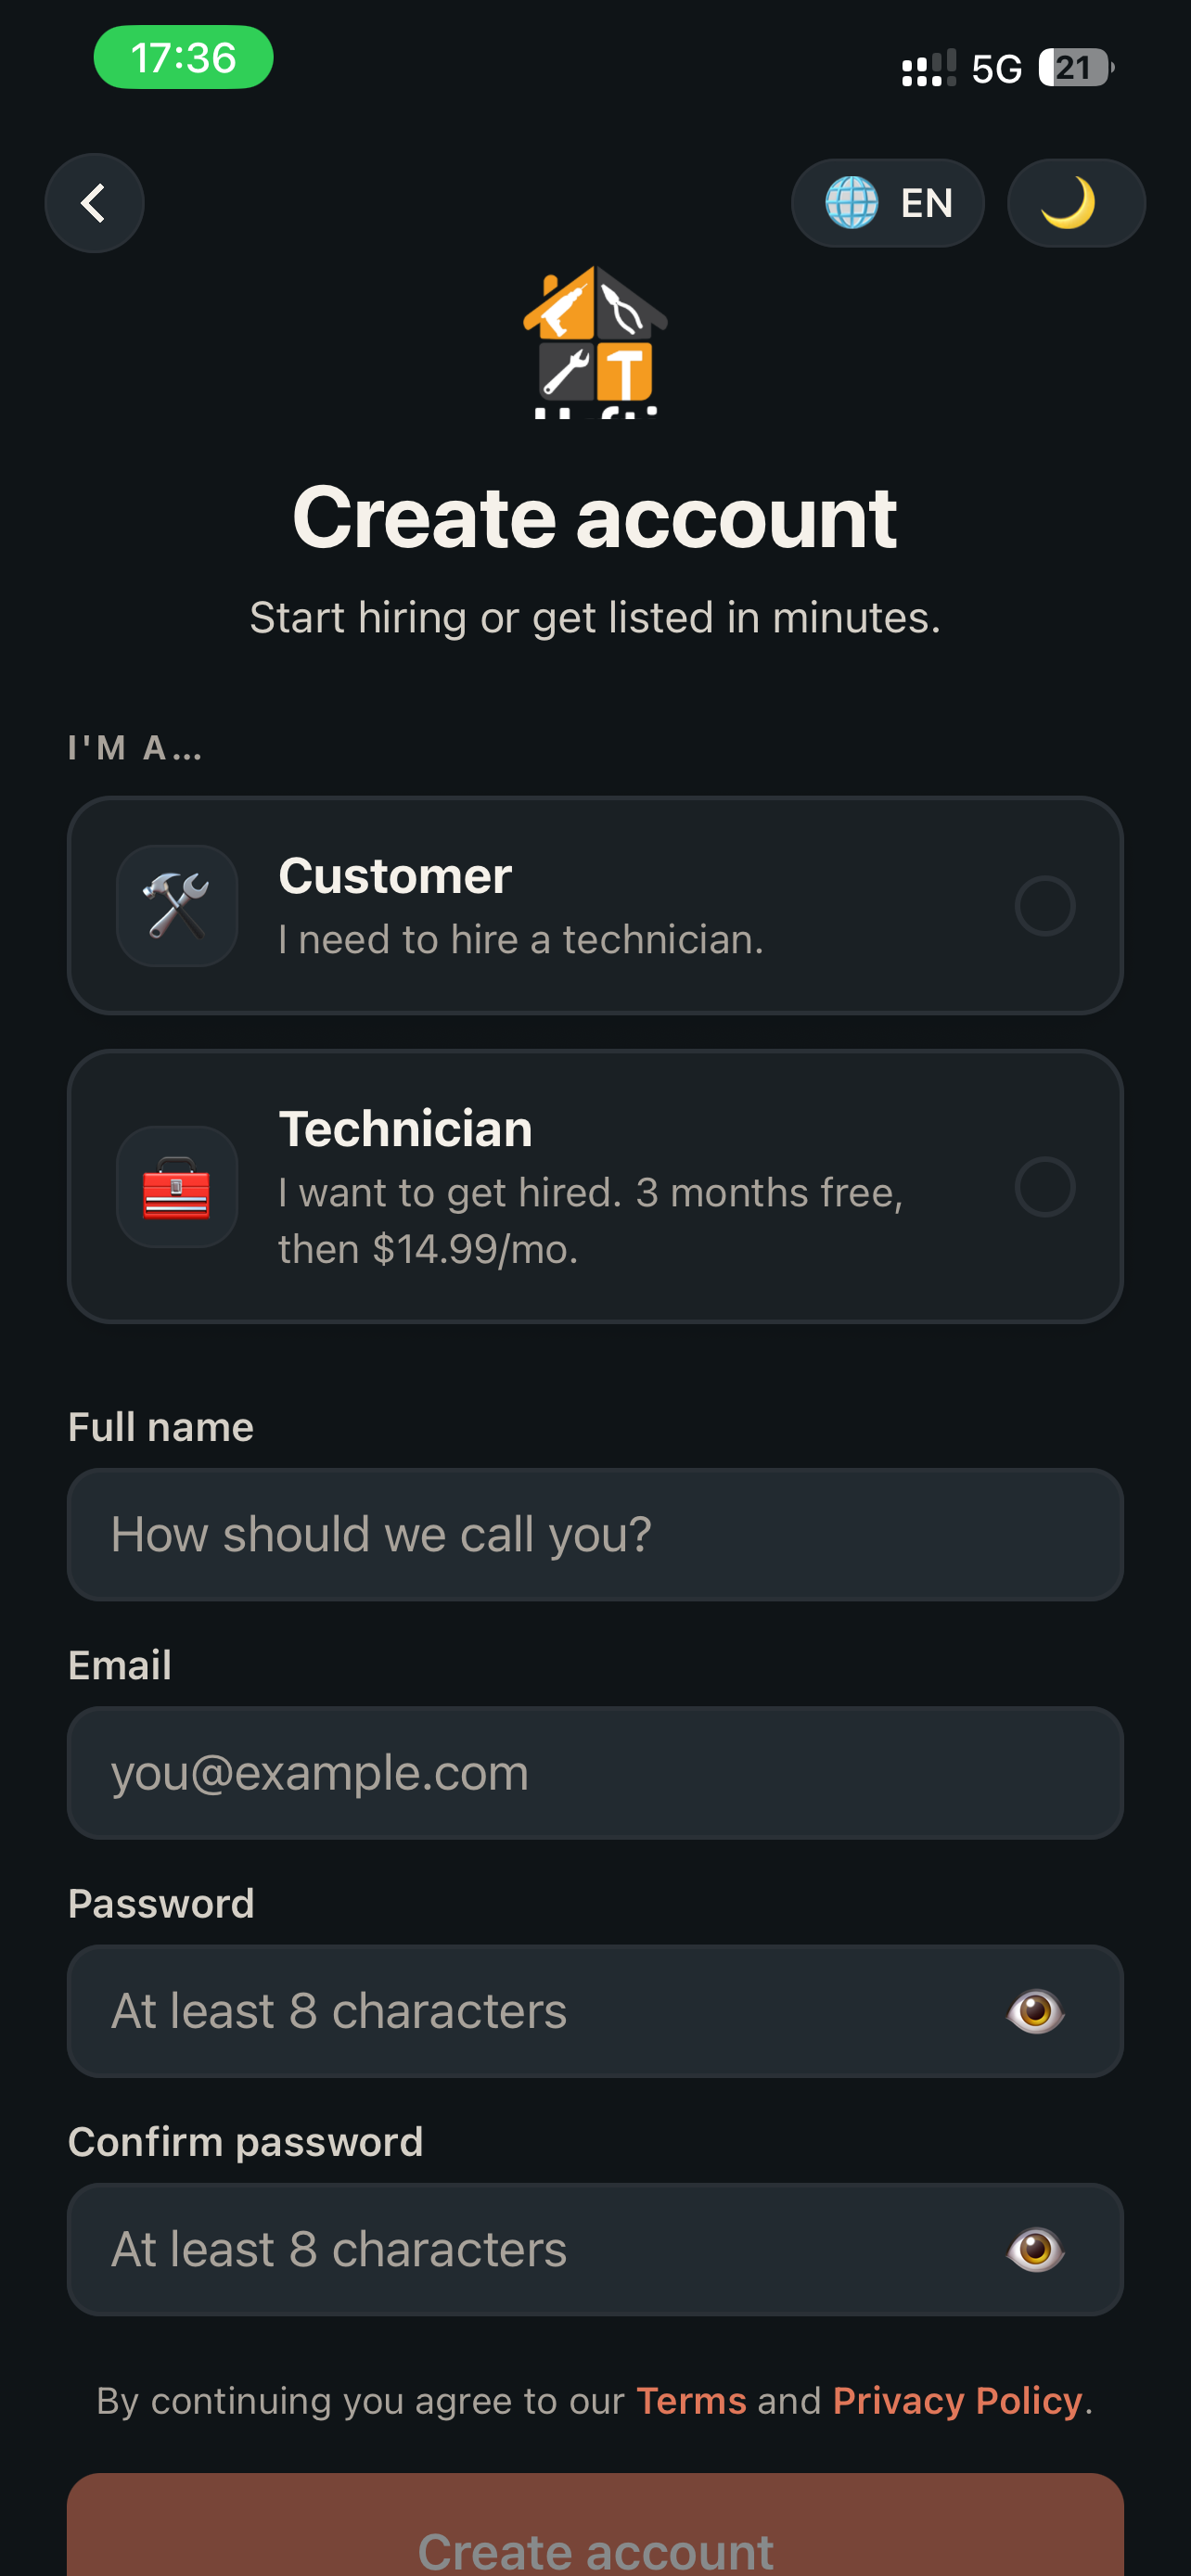Select the Technician radio button
This screenshot has width=1191, height=2576.
click(x=1044, y=1187)
